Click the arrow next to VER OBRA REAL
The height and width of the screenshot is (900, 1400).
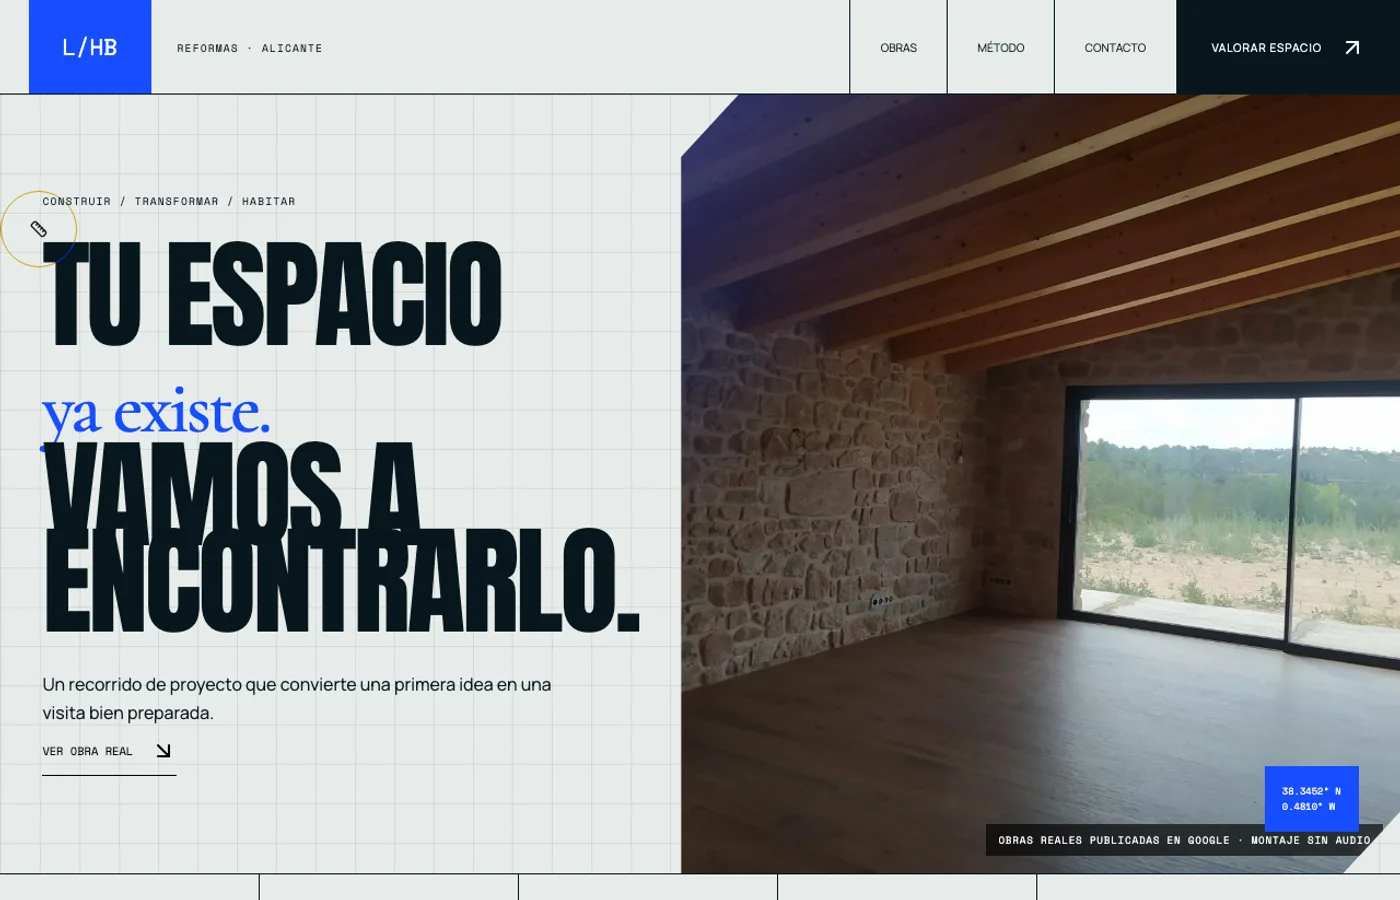(x=163, y=751)
